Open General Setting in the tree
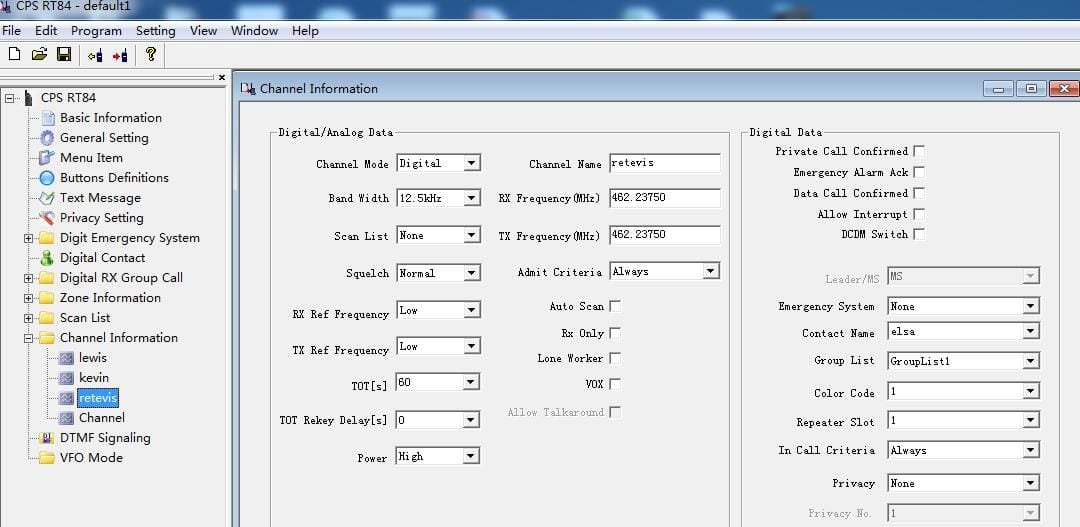Image resolution: width=1080 pixels, height=527 pixels. tap(103, 138)
